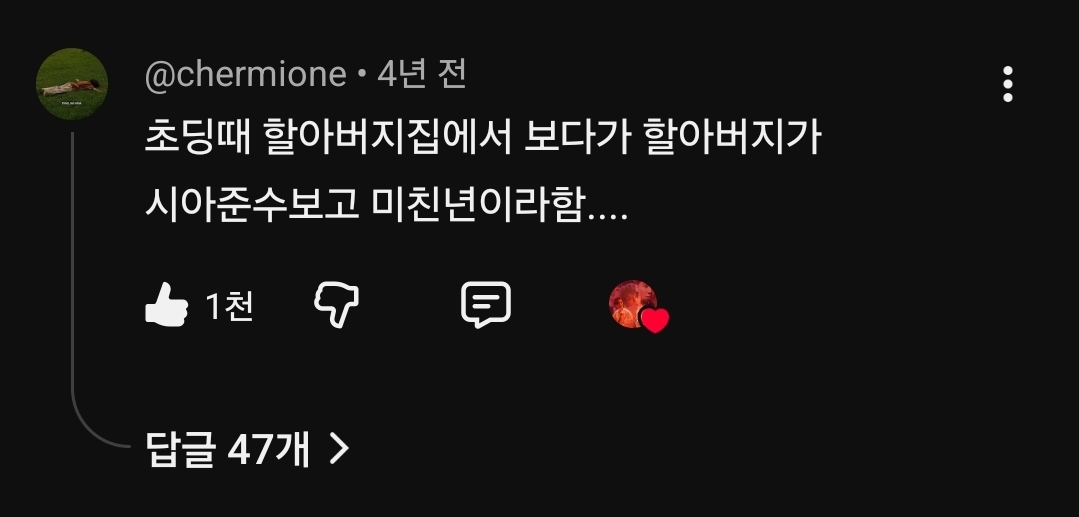
Task: Select the "1천" like count
Action: [x=230, y=306]
